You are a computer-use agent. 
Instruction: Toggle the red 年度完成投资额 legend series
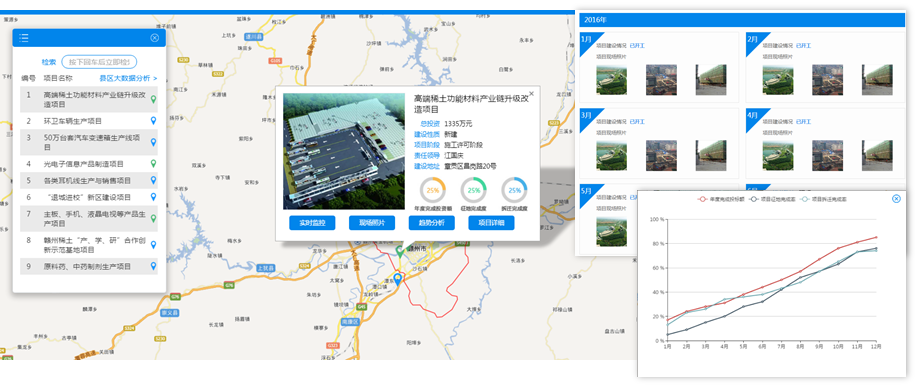click(x=720, y=199)
